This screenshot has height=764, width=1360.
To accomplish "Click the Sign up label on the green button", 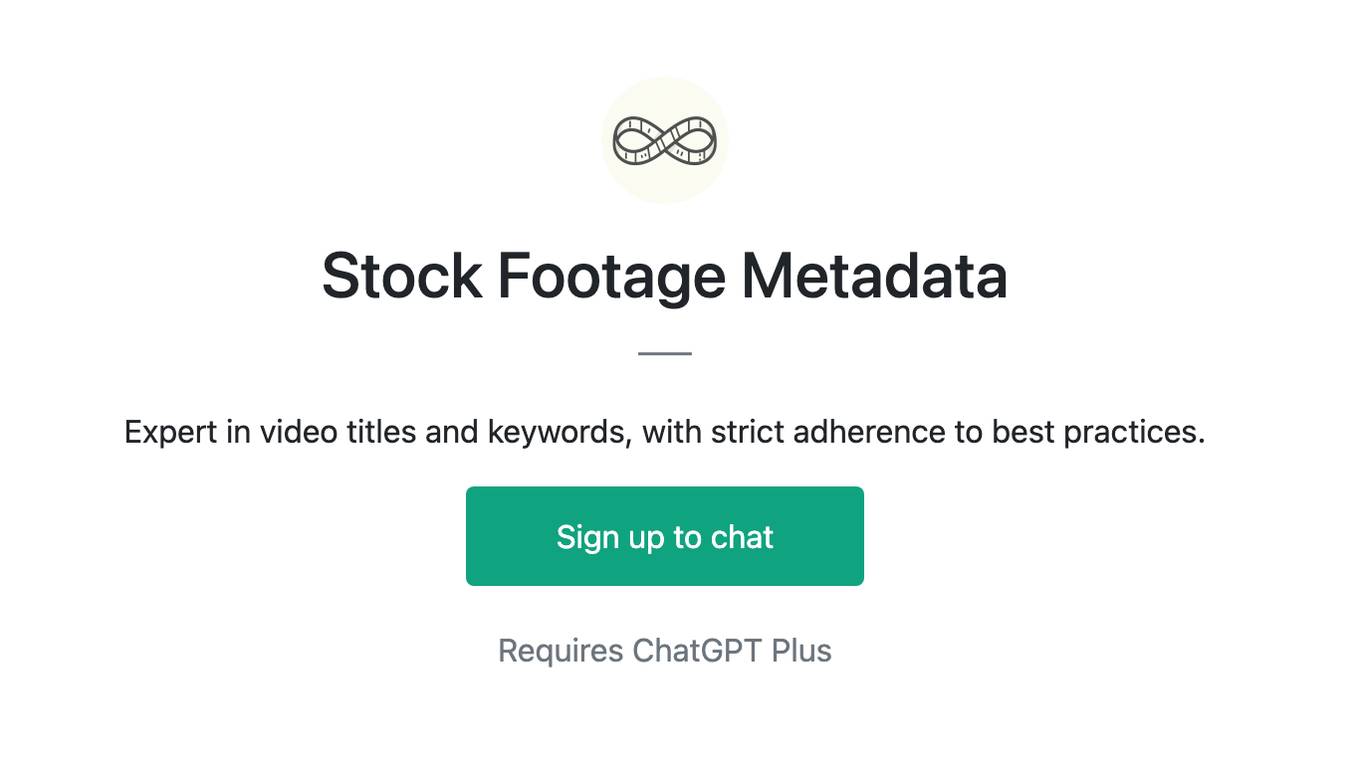I will tap(610, 537).
